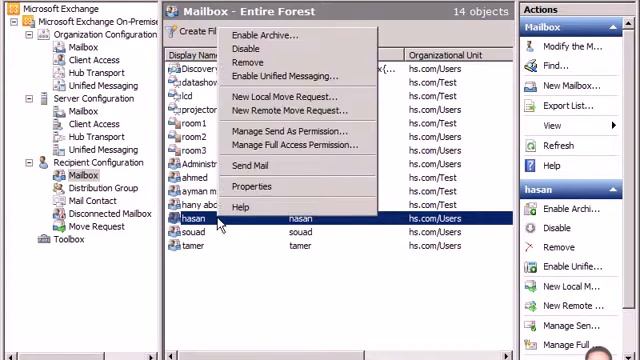Click Client Access icon under Organization Configuration
Viewport: 640px width, 360px height.
coord(59,60)
